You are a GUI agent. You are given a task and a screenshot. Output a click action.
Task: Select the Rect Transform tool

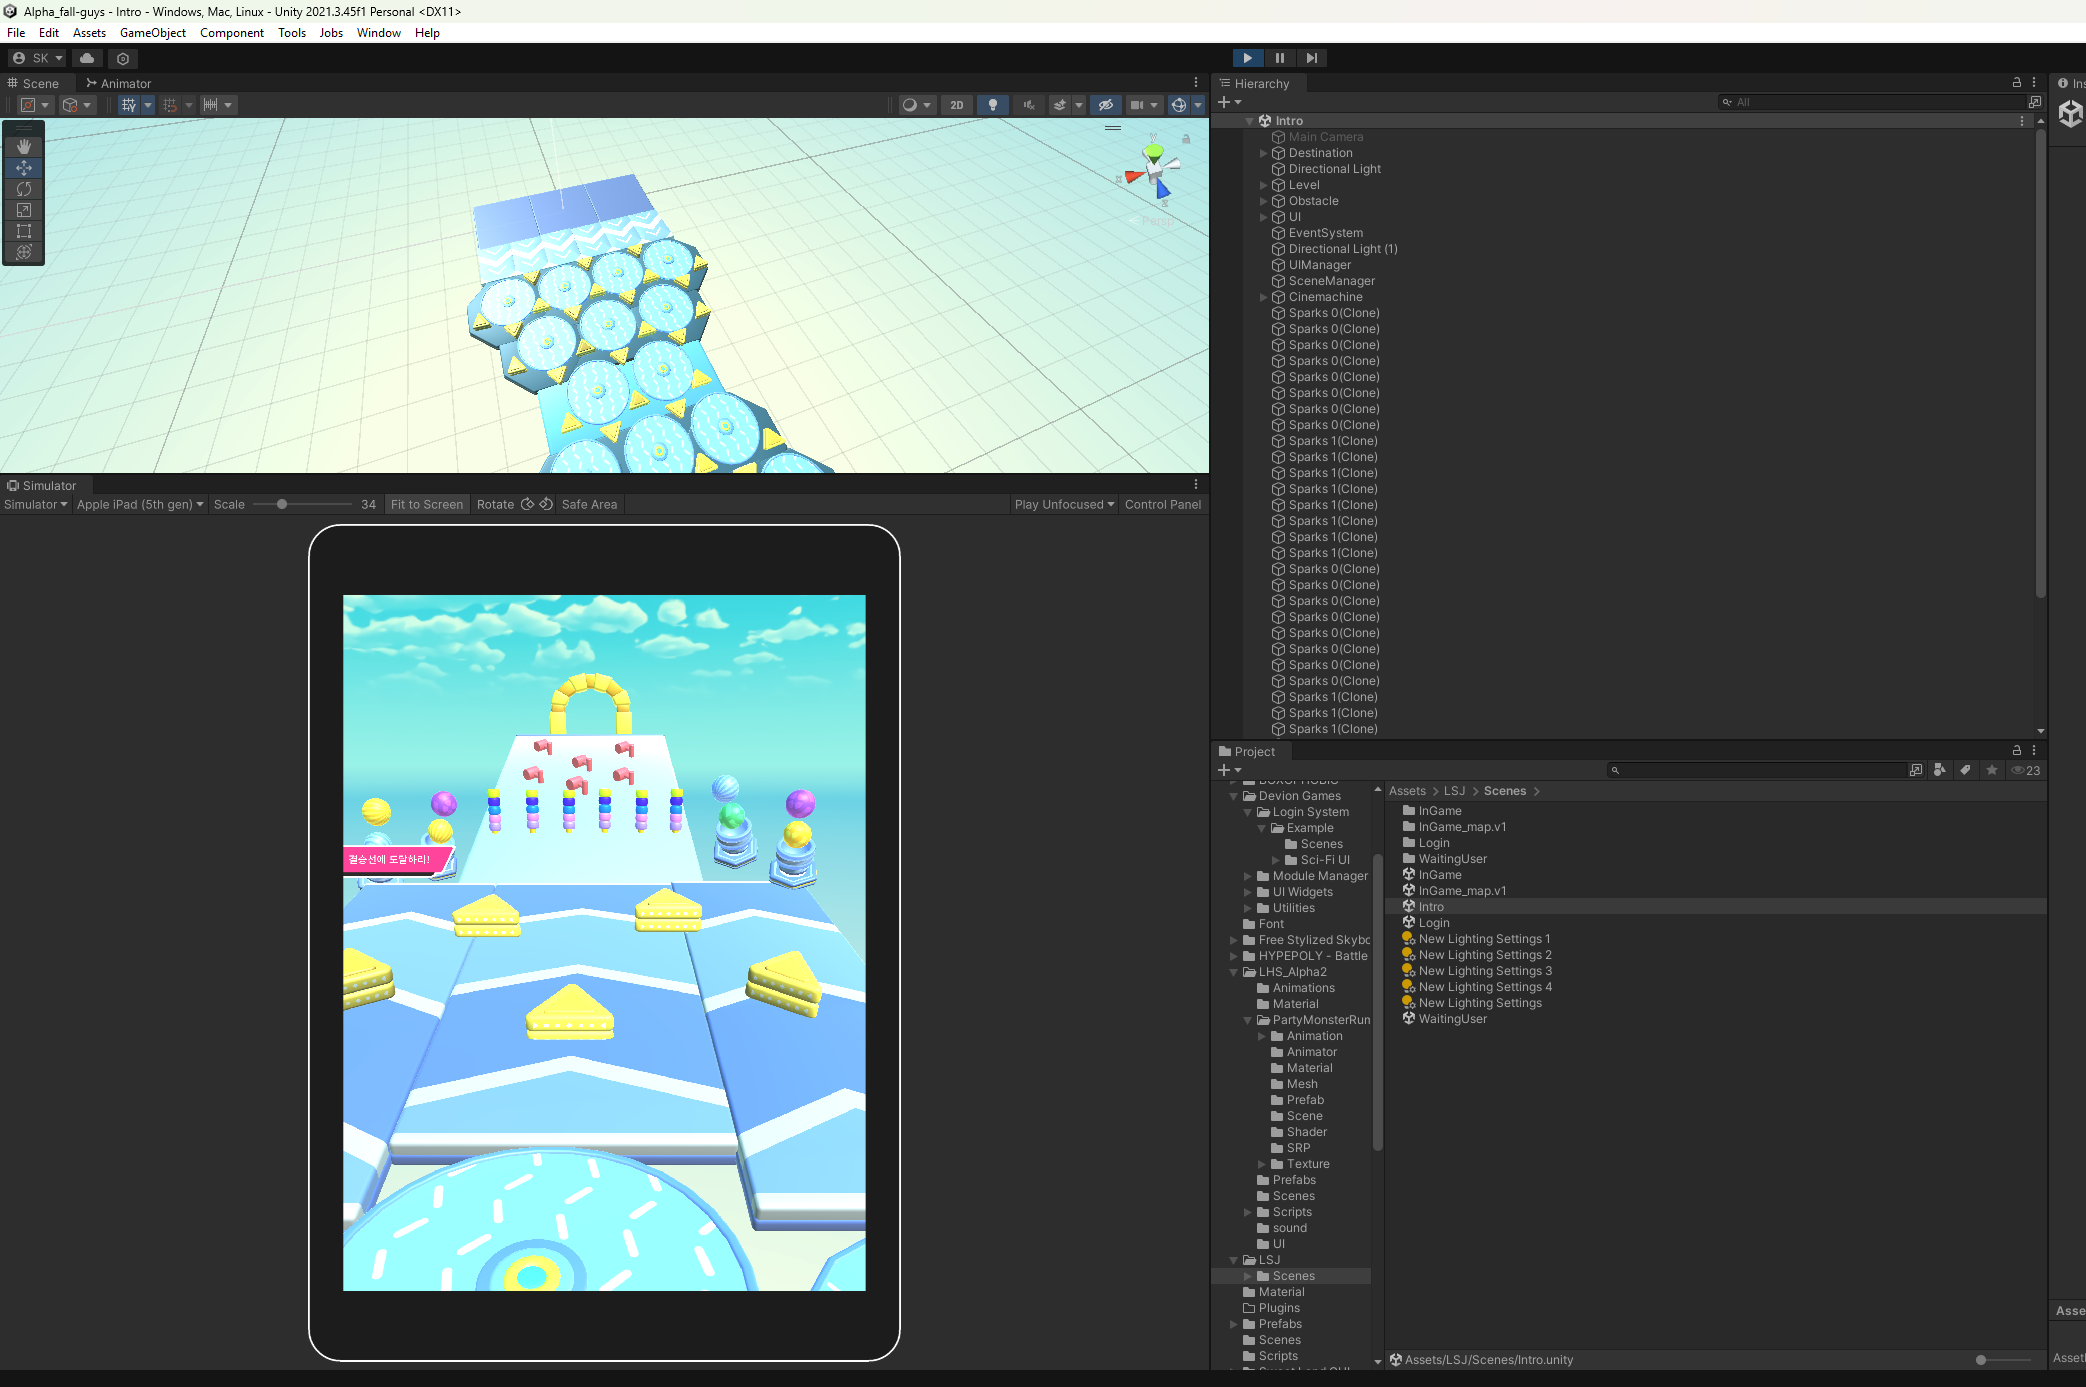24,231
